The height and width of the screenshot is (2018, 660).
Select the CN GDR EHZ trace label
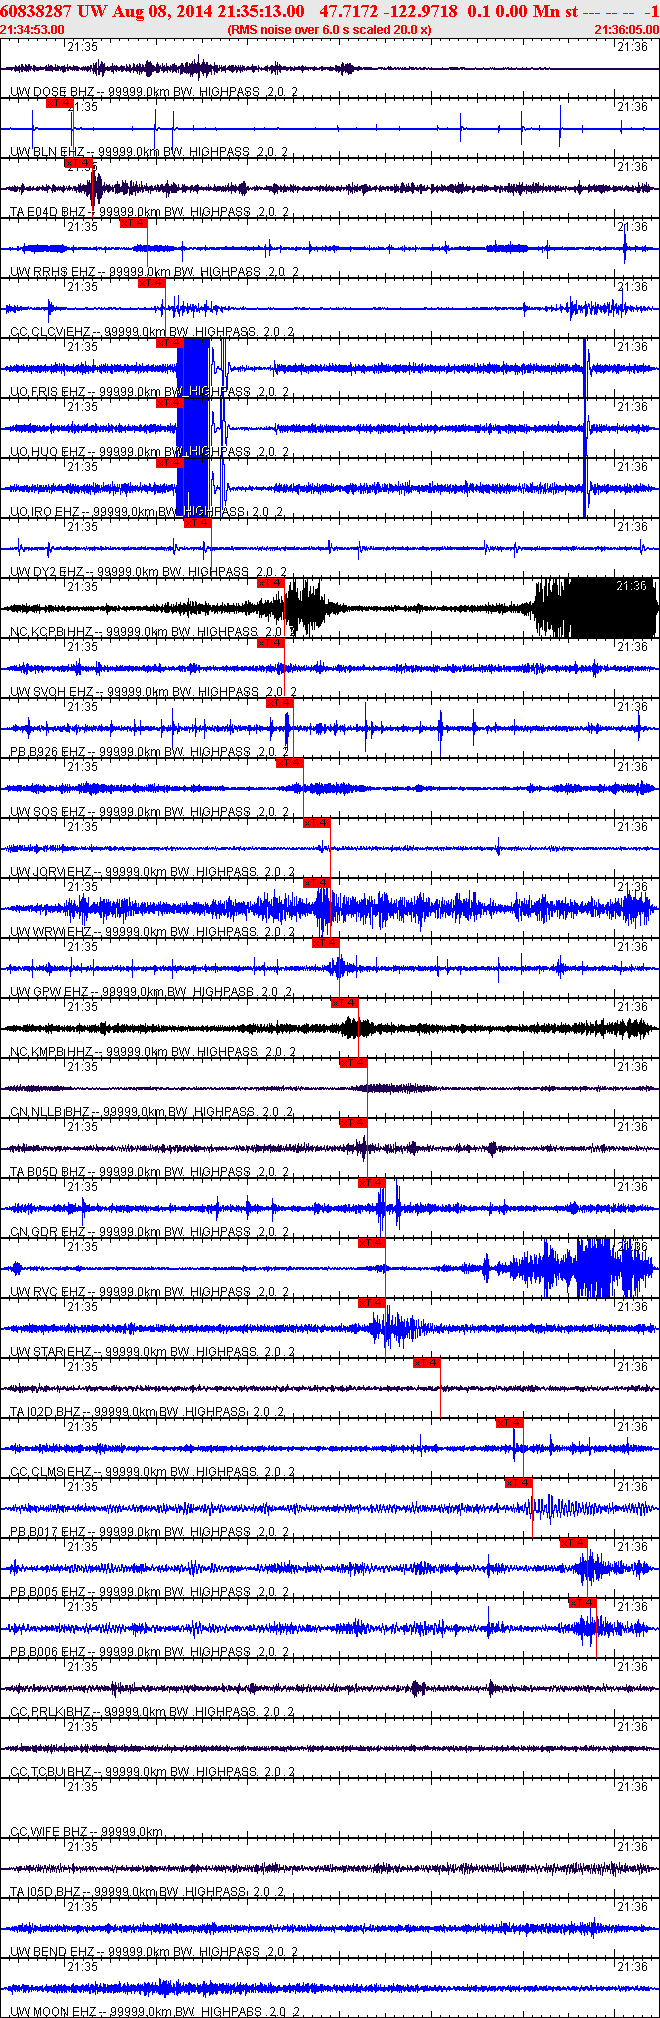(x=149, y=1232)
